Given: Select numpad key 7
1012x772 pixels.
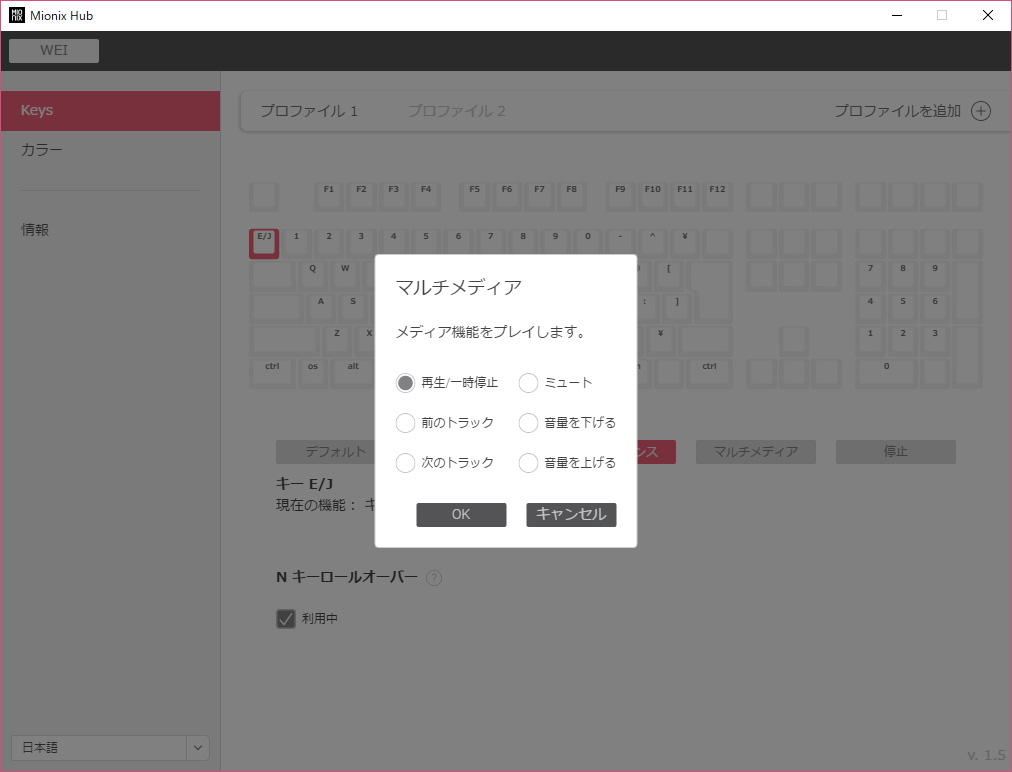Looking at the screenshot, I should [870, 274].
